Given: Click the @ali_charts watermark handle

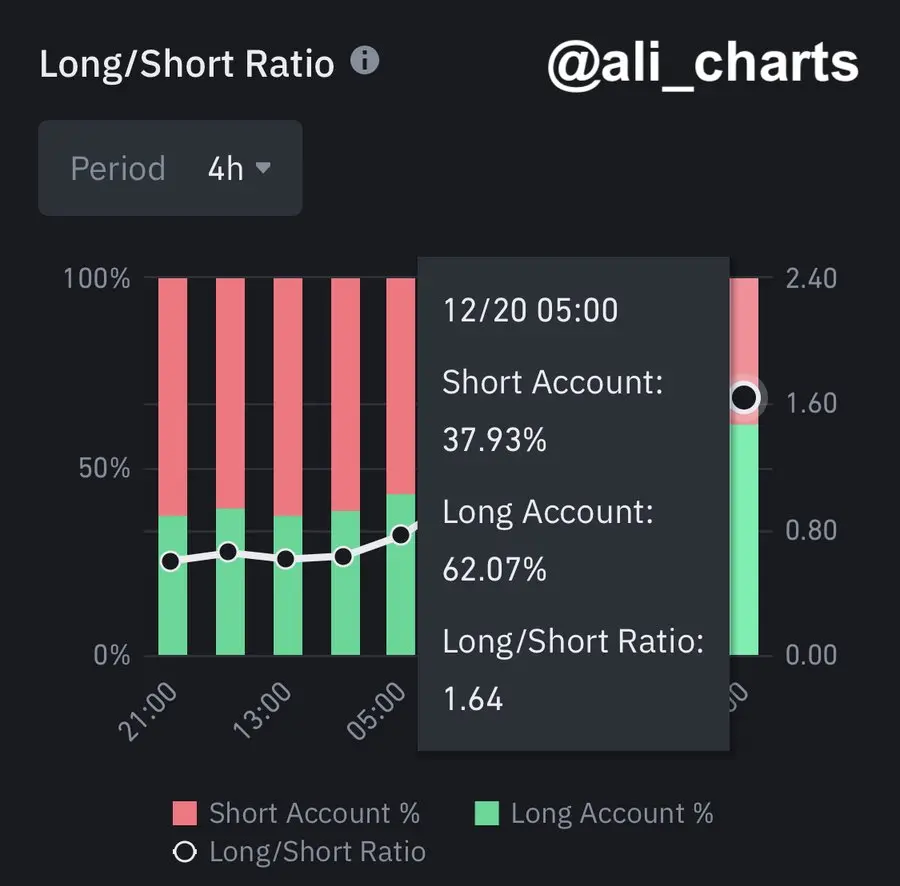Looking at the screenshot, I should pyautogui.click(x=703, y=63).
